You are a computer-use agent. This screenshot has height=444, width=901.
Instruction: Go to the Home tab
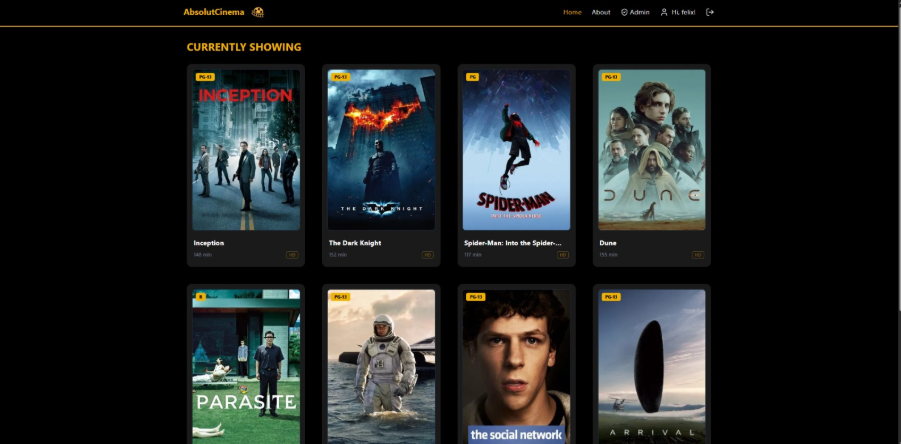coord(572,12)
